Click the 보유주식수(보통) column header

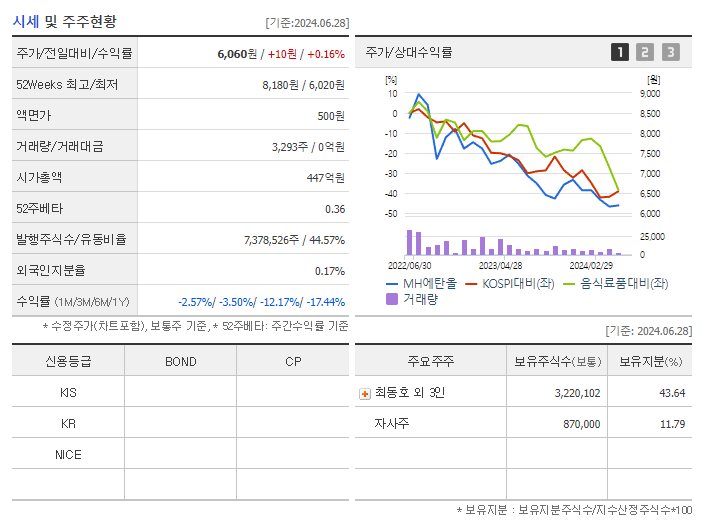[557, 362]
